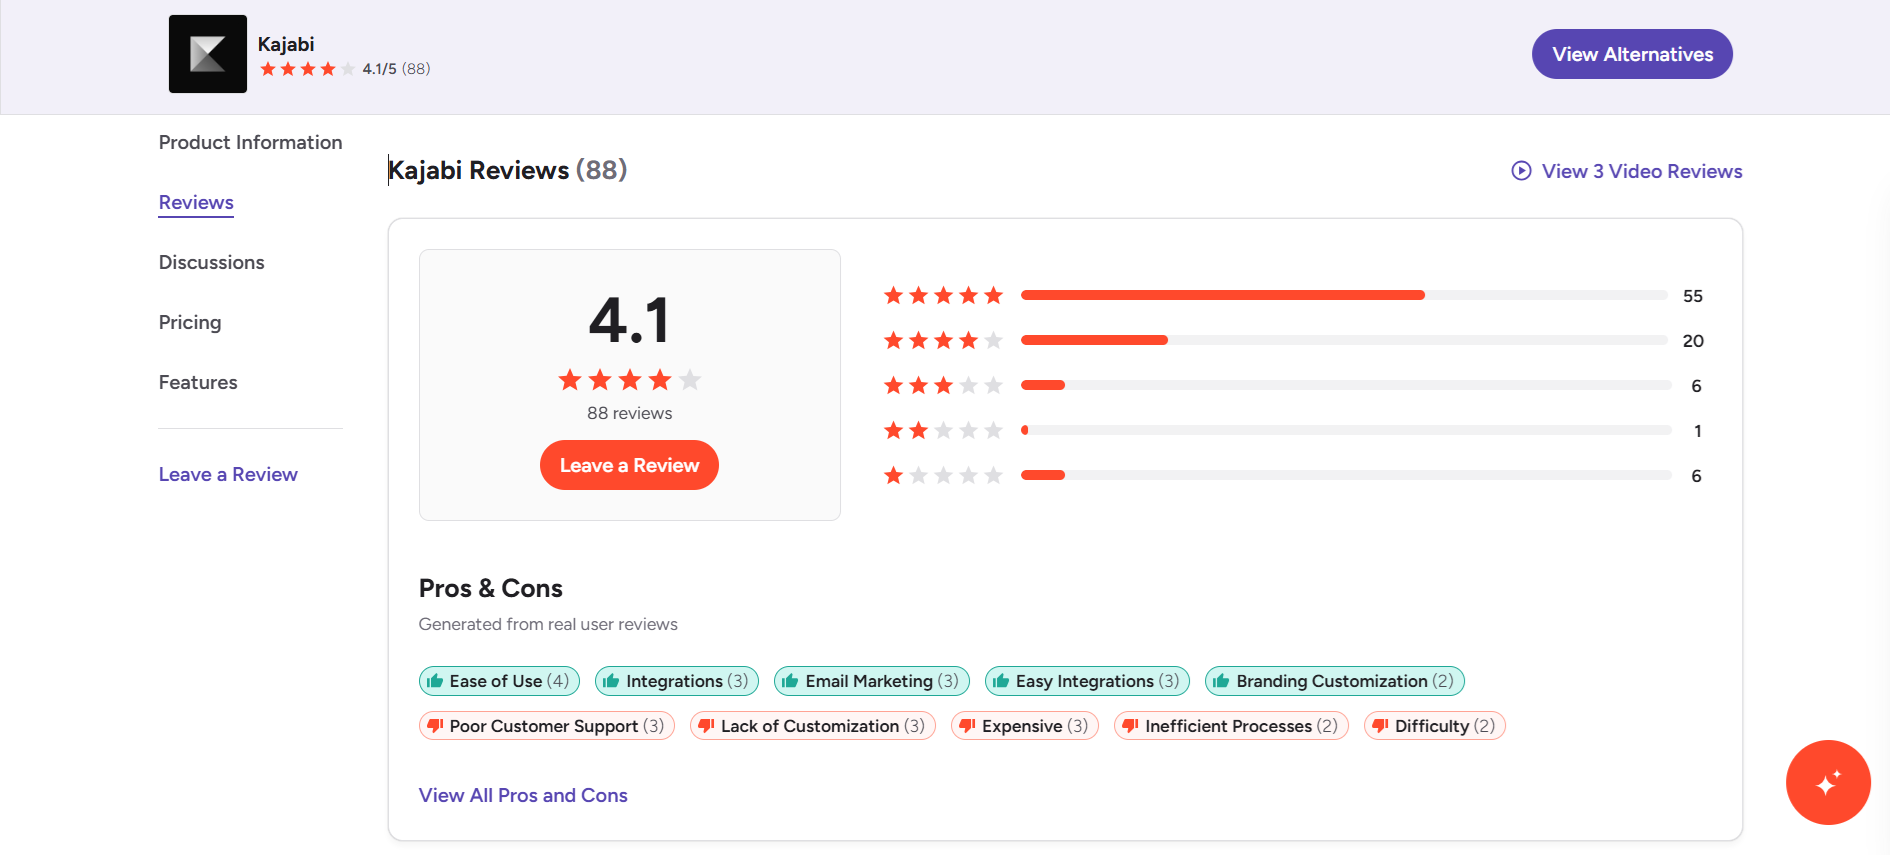The width and height of the screenshot is (1890, 855).
Task: Click the Leave a Review orange button
Action: coord(629,465)
